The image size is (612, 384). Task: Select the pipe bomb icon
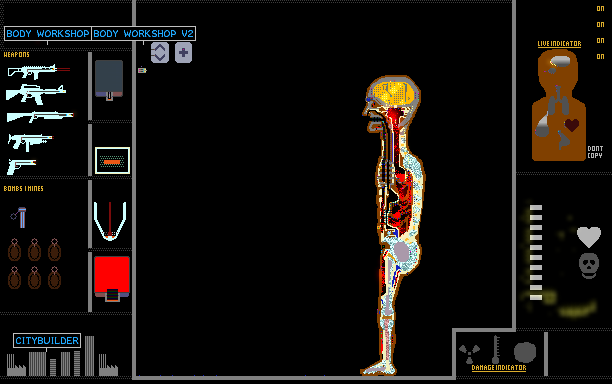click(x=19, y=217)
